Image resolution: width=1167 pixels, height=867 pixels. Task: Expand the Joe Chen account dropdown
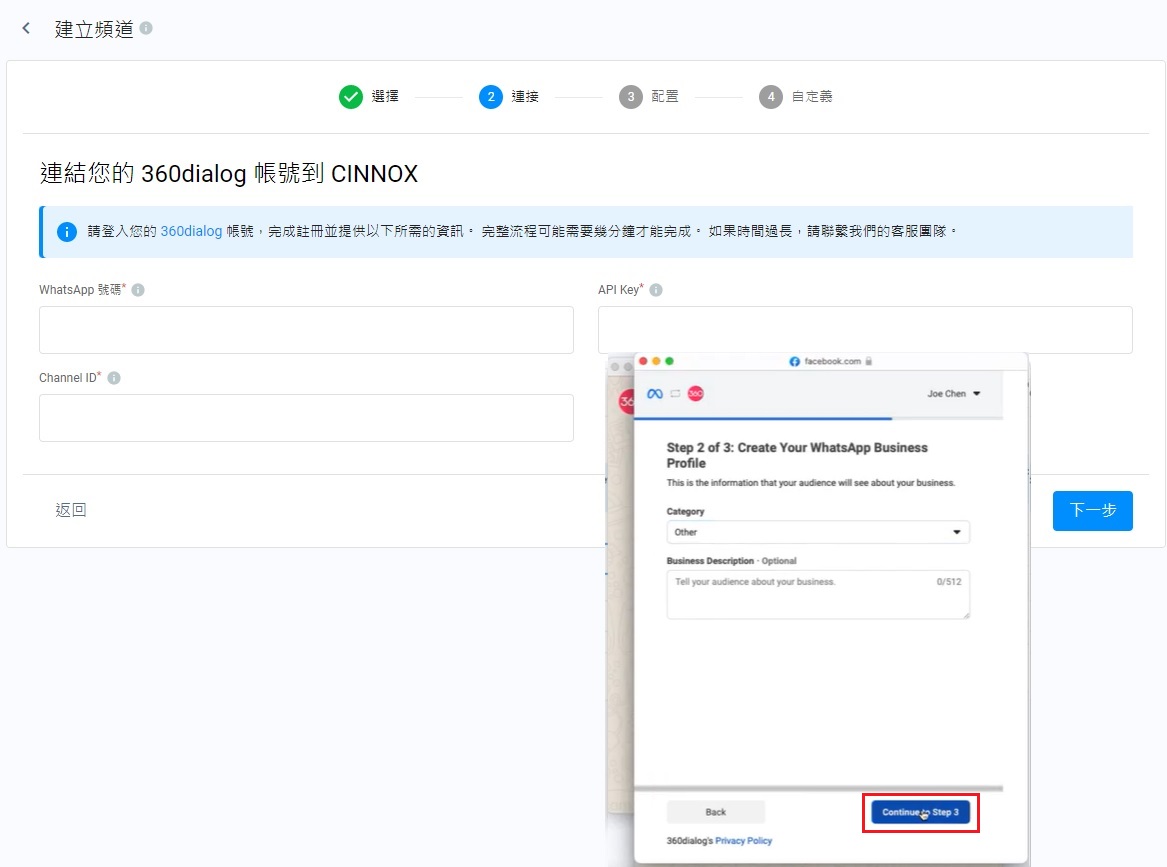(953, 394)
